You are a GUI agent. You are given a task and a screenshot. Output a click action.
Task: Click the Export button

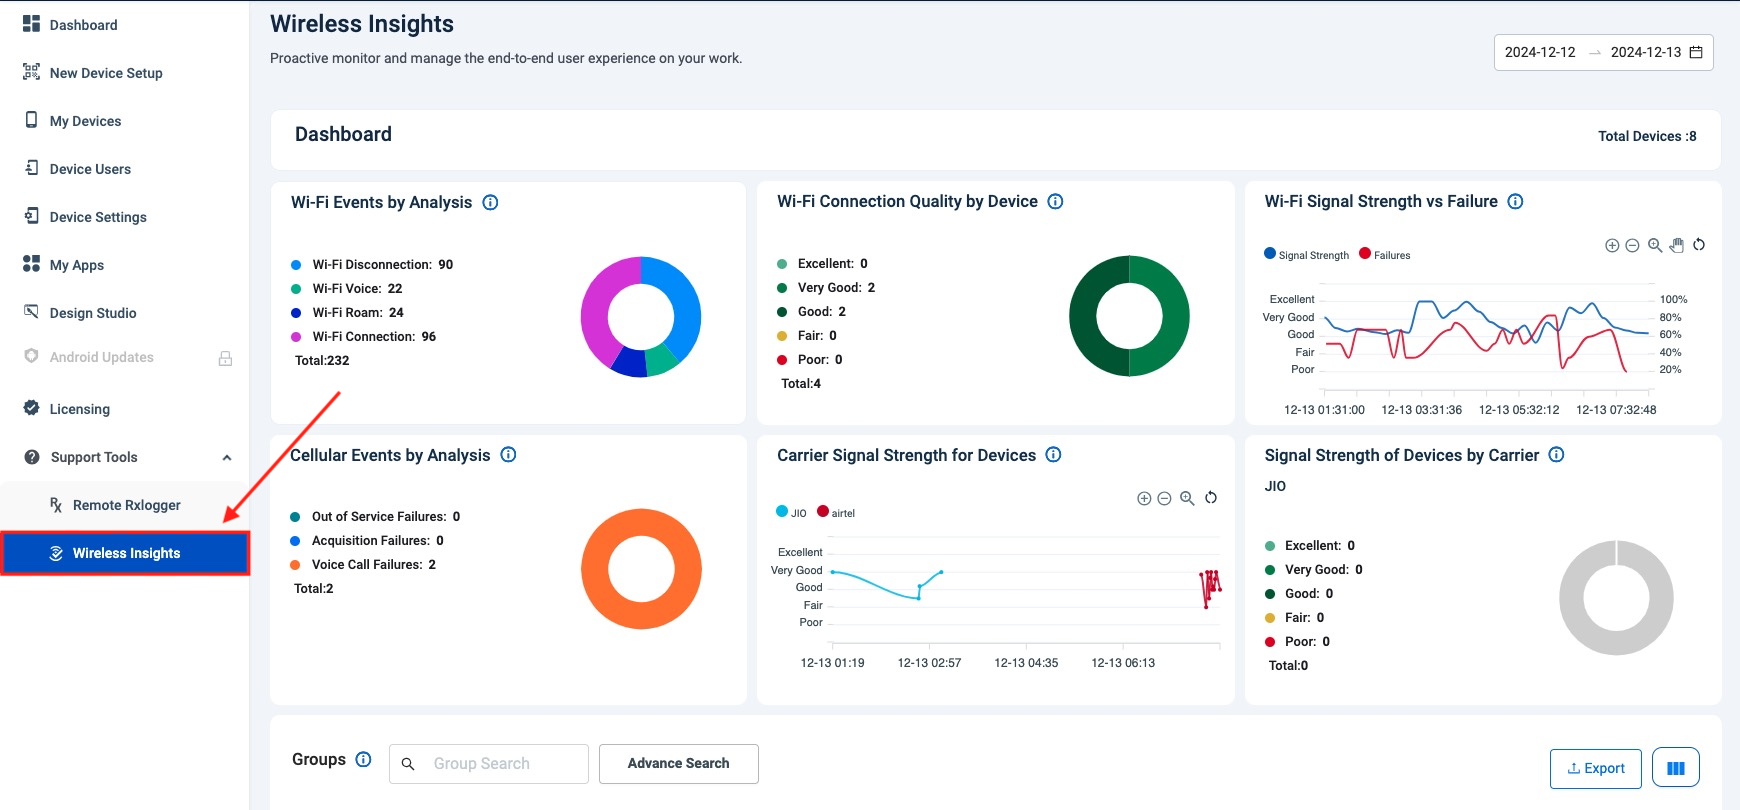tap(1595, 768)
